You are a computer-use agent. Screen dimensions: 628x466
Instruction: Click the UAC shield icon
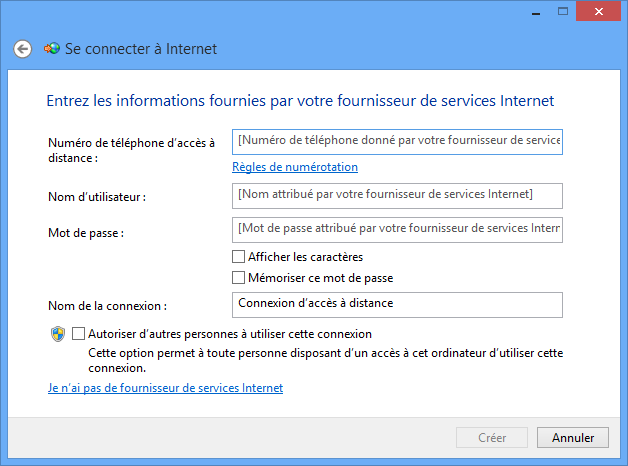(58, 334)
